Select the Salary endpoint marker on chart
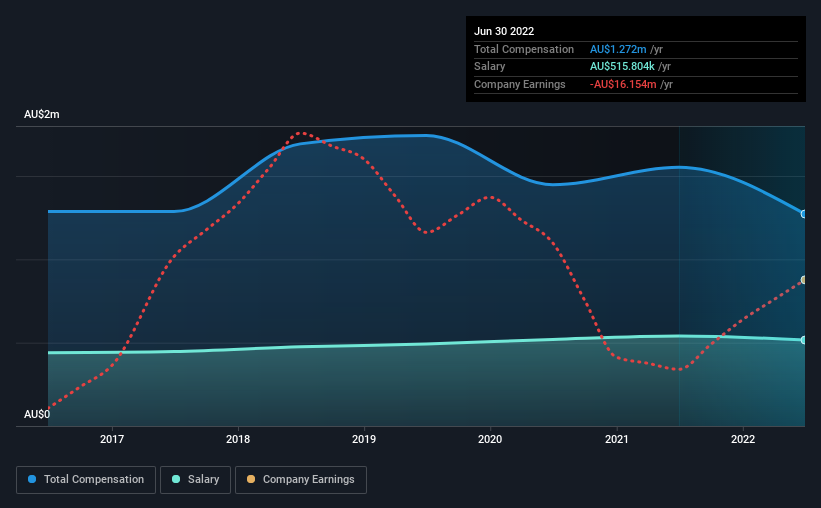The width and height of the screenshot is (821, 508). pos(803,340)
